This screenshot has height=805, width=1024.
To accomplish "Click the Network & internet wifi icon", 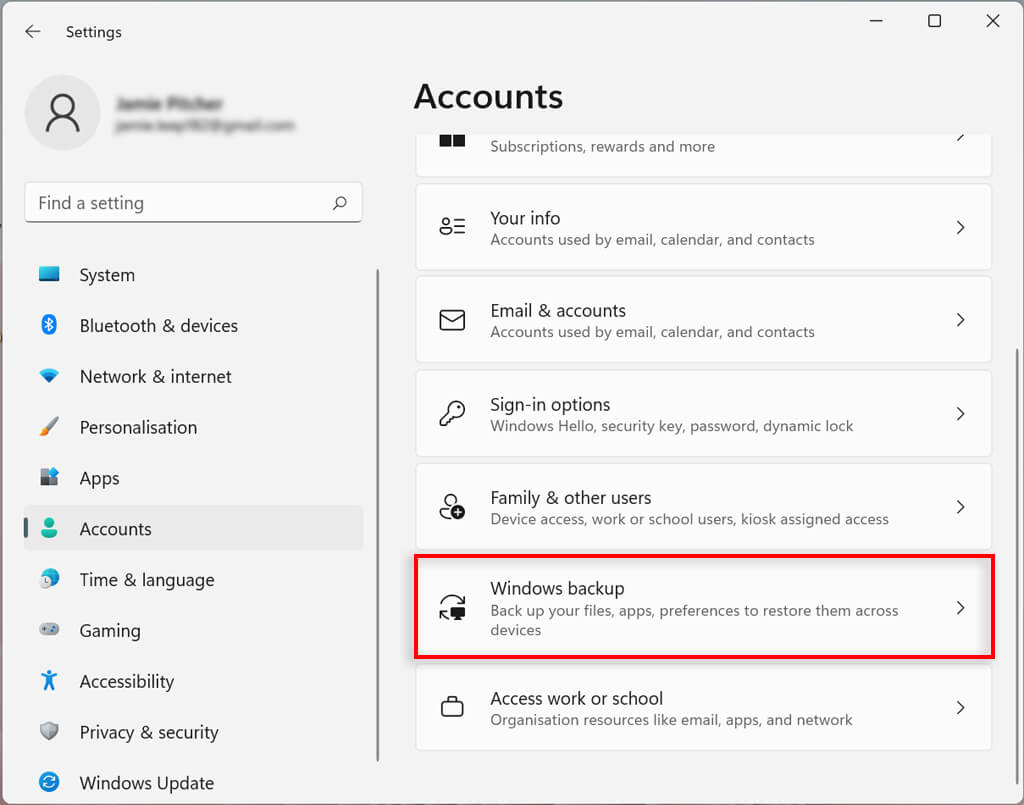I will click(x=49, y=376).
